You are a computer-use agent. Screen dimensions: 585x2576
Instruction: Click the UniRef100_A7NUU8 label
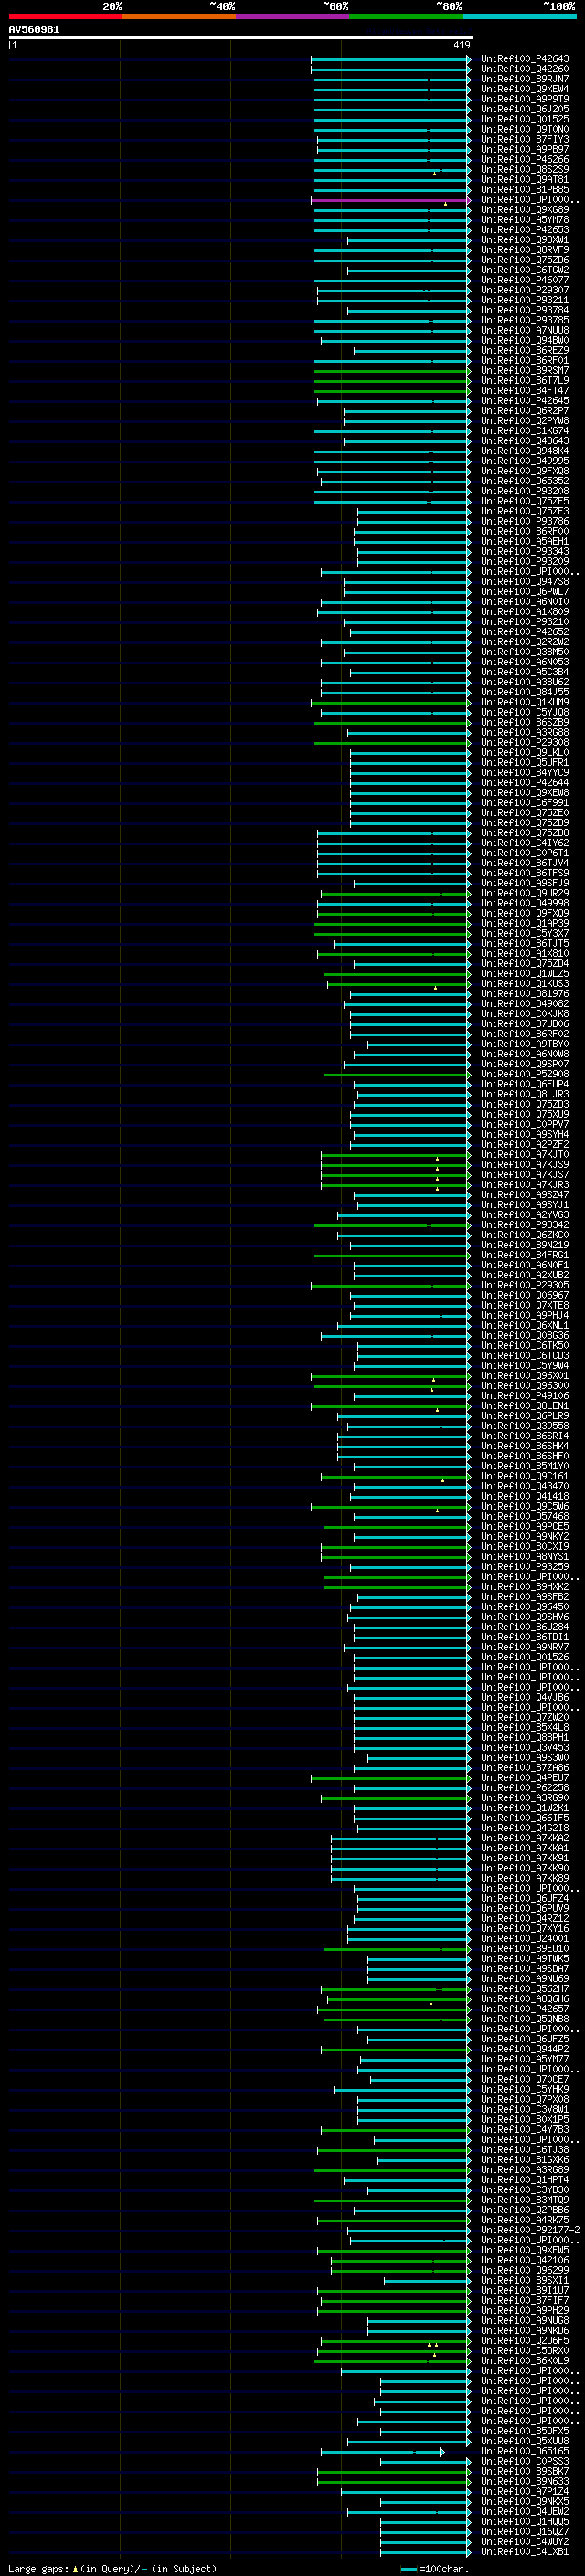(x=524, y=330)
